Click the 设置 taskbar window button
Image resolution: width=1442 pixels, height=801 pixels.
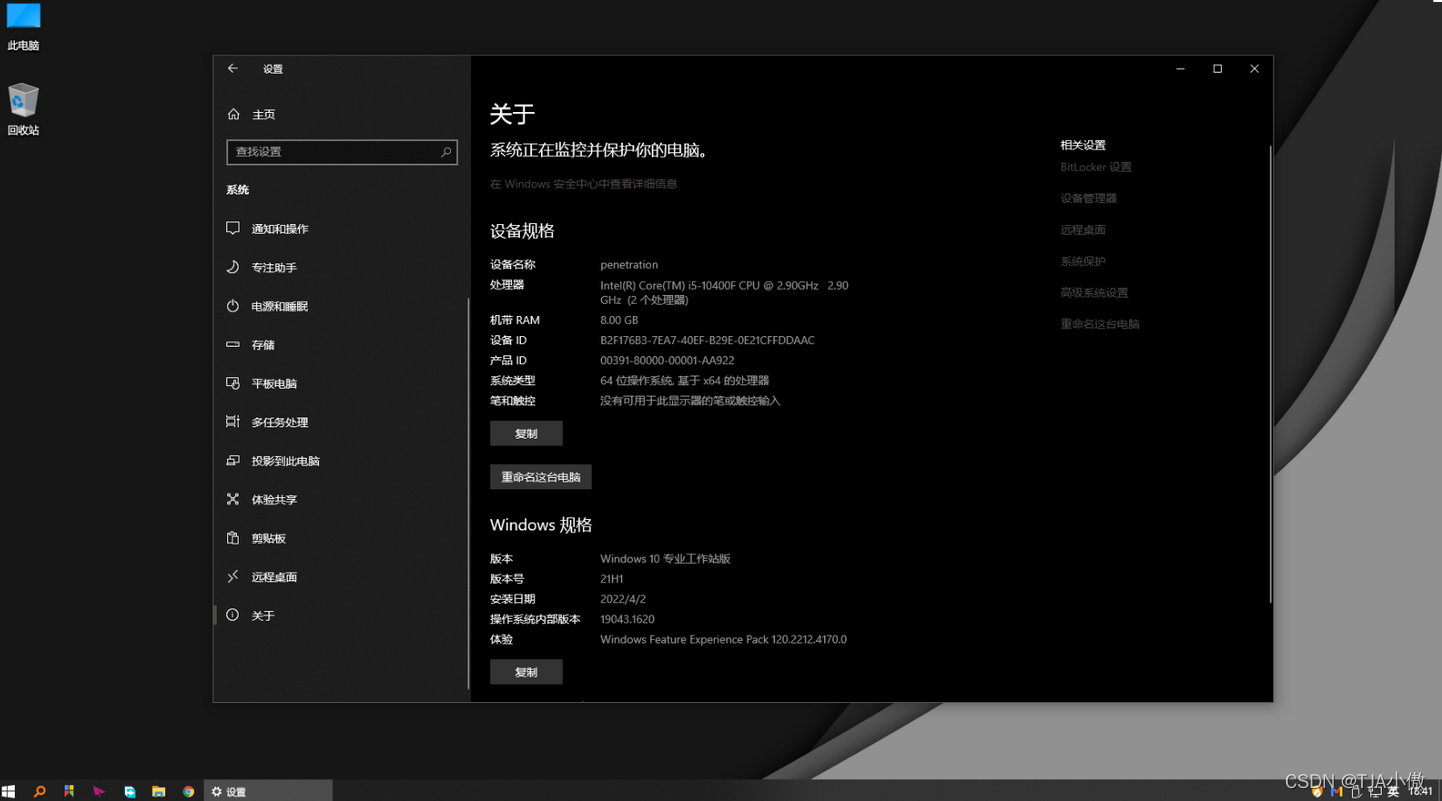point(268,791)
